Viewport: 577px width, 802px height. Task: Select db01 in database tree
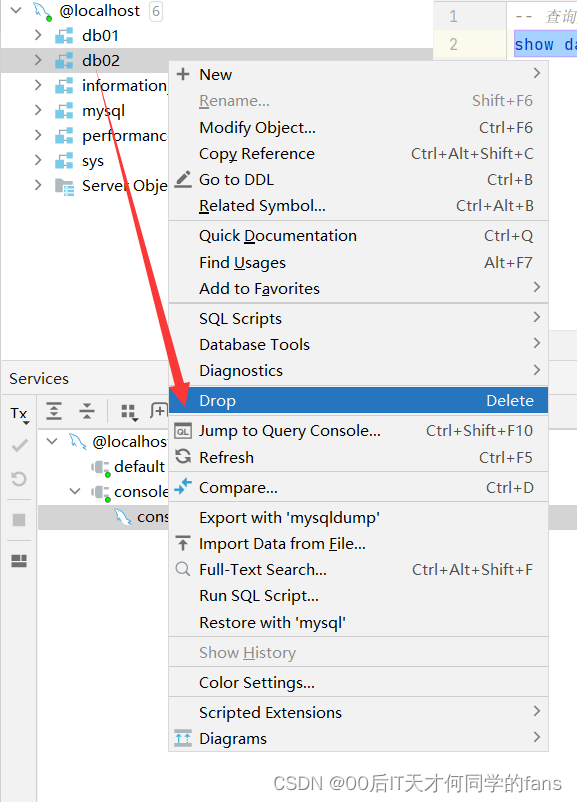100,35
